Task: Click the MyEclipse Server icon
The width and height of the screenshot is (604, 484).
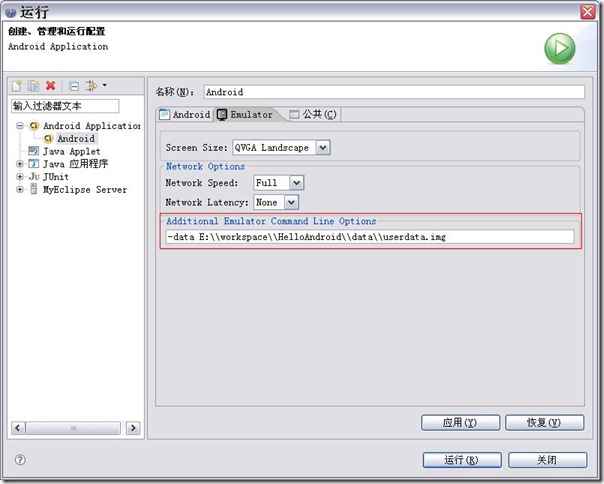Action: click(x=34, y=189)
